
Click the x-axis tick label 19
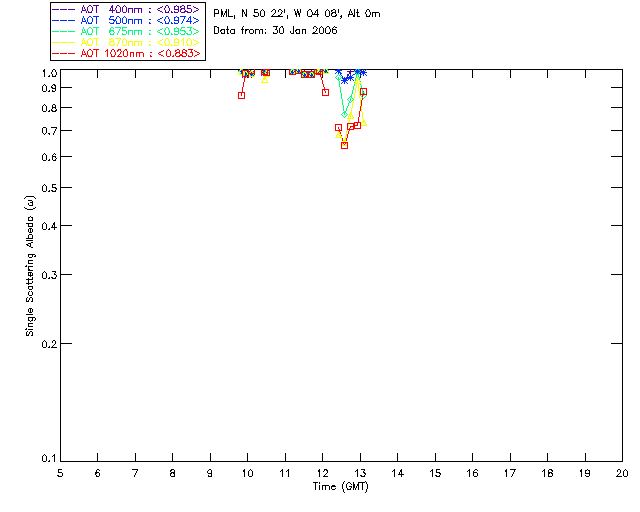(x=585, y=473)
